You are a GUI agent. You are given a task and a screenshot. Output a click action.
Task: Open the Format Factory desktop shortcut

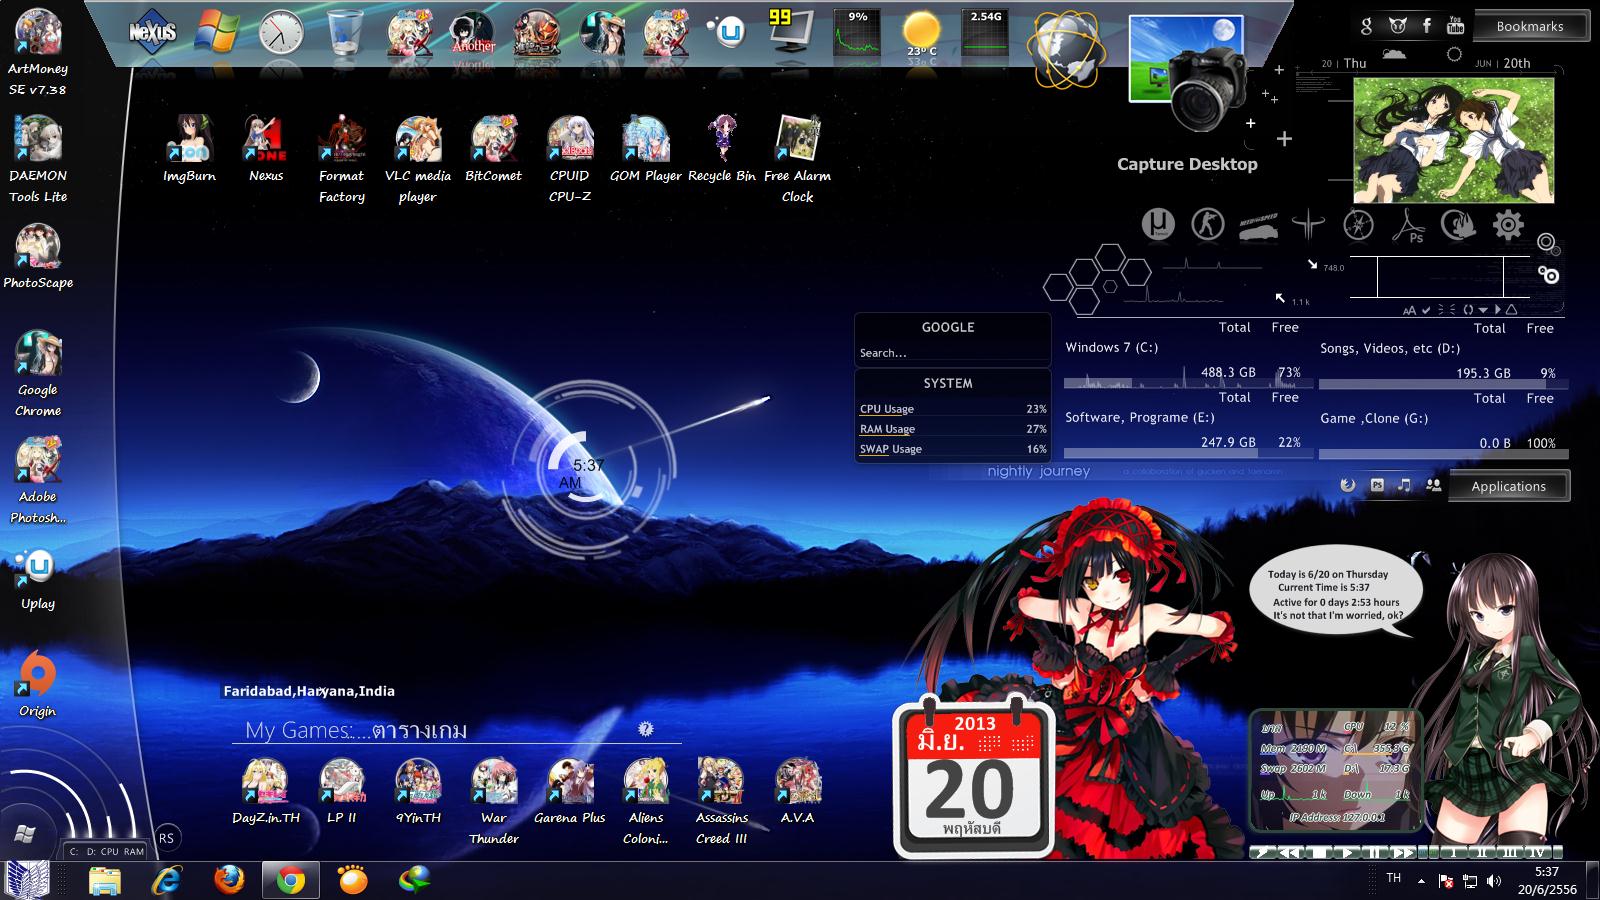pos(342,159)
